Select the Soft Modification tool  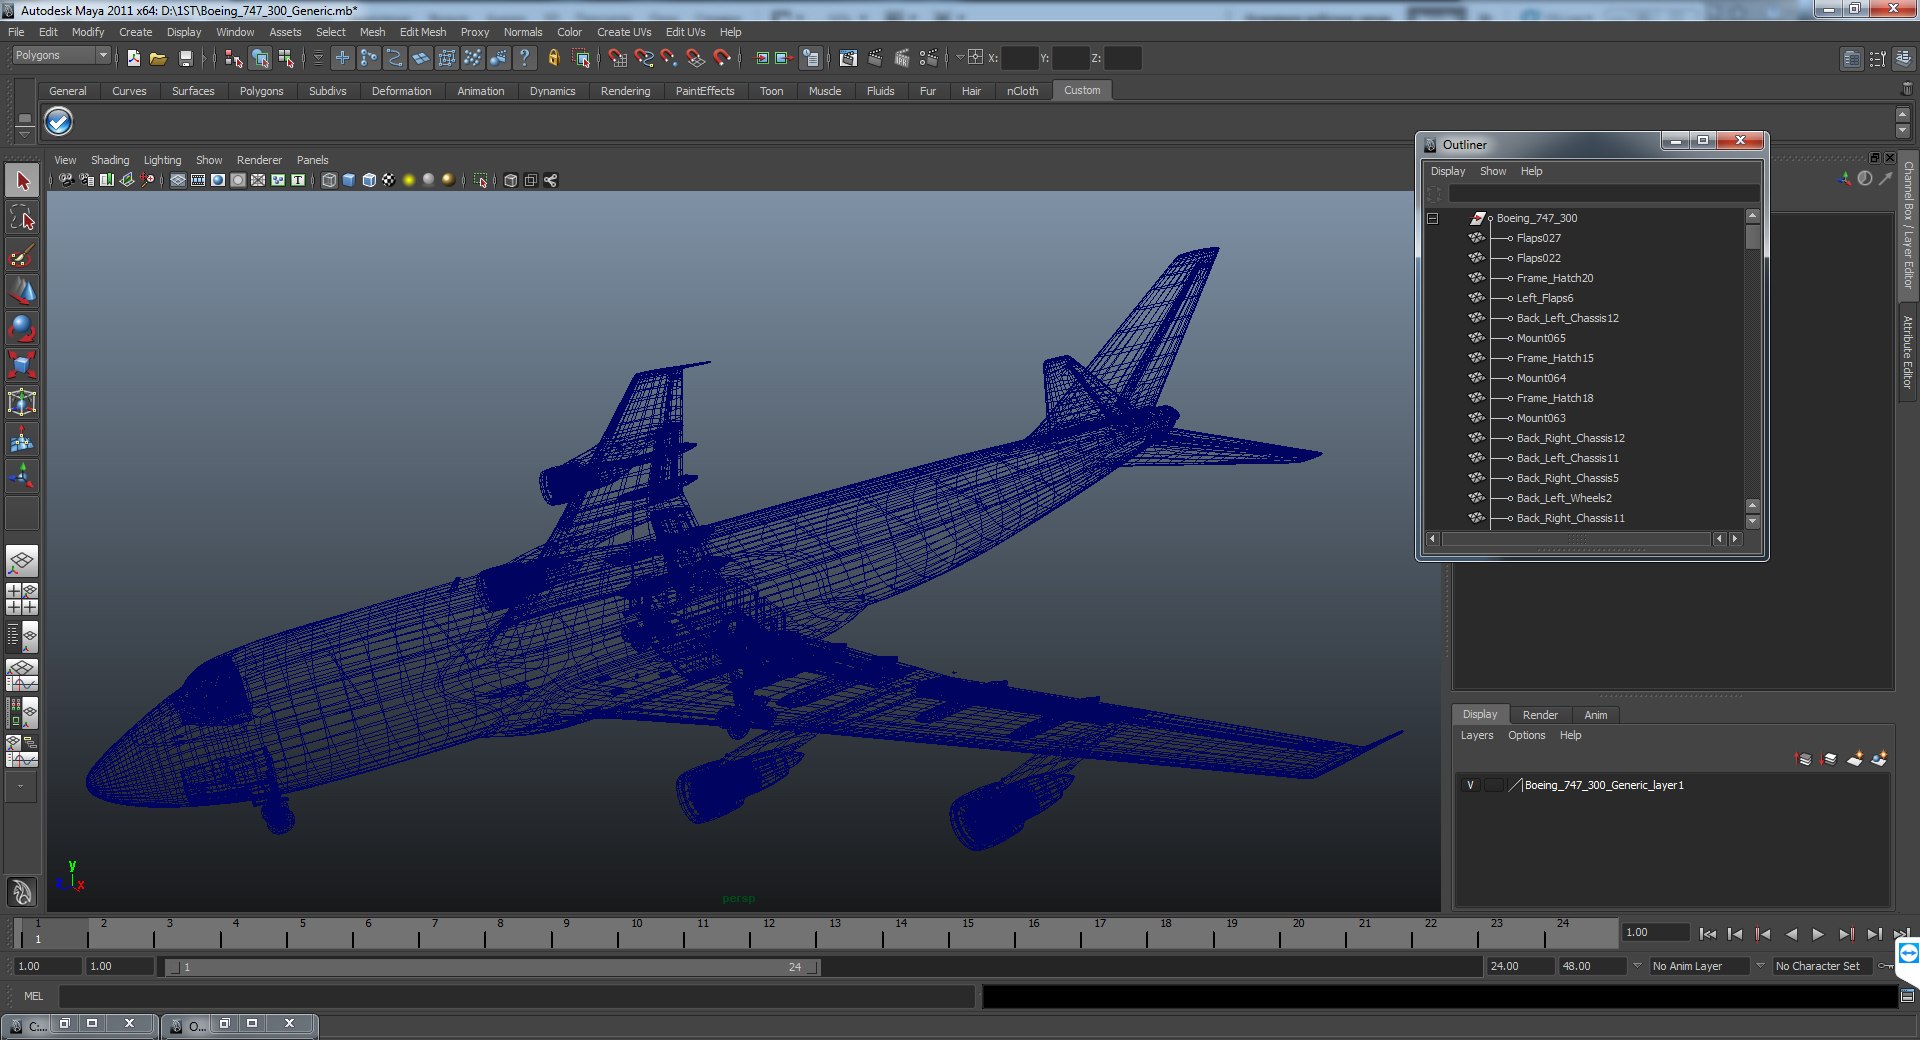[x=22, y=439]
